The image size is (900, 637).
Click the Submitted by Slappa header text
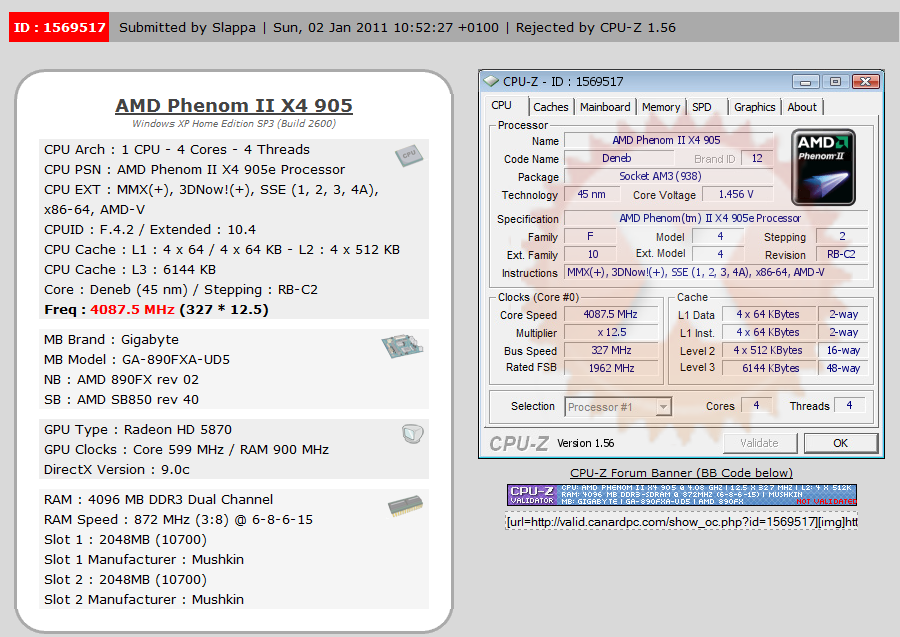click(187, 28)
